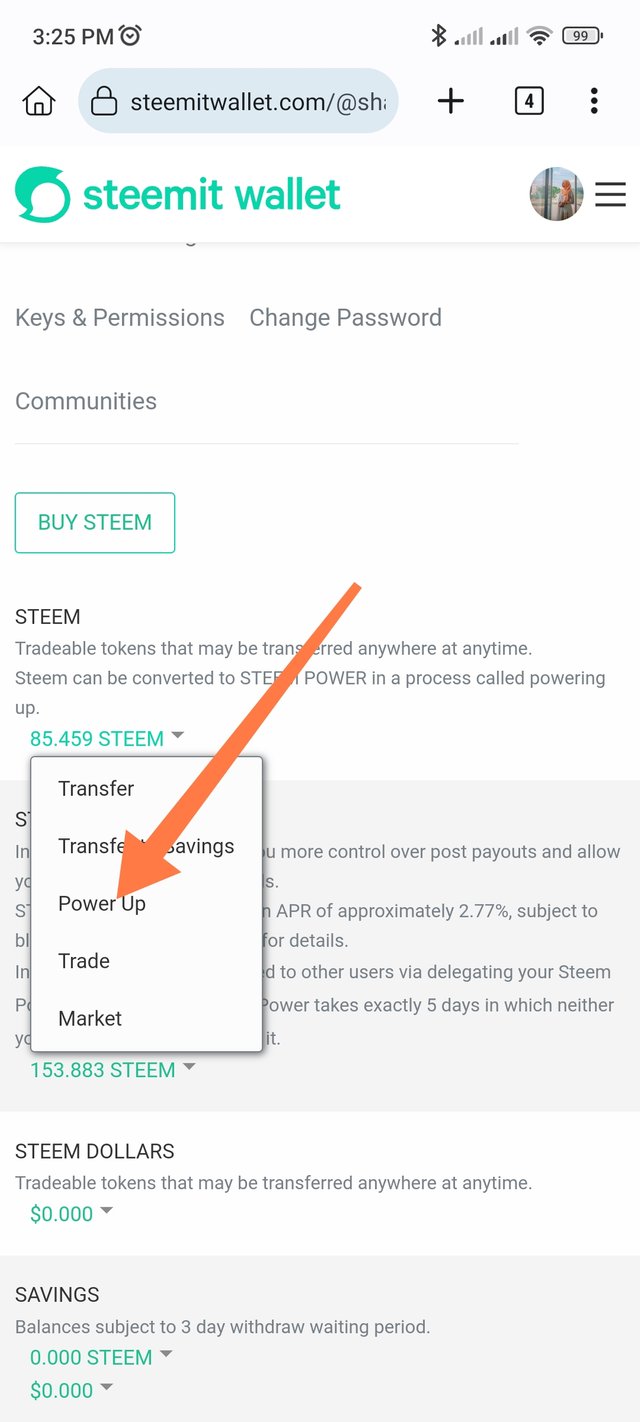The width and height of the screenshot is (640, 1422).
Task: Open a new tab with plus icon
Action: (451, 101)
